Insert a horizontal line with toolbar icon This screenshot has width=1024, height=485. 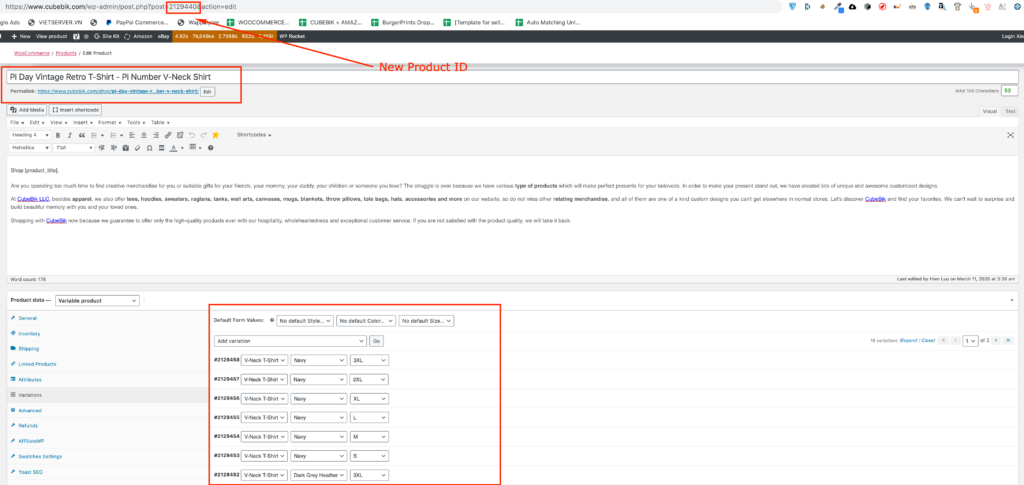pyautogui.click(x=161, y=148)
